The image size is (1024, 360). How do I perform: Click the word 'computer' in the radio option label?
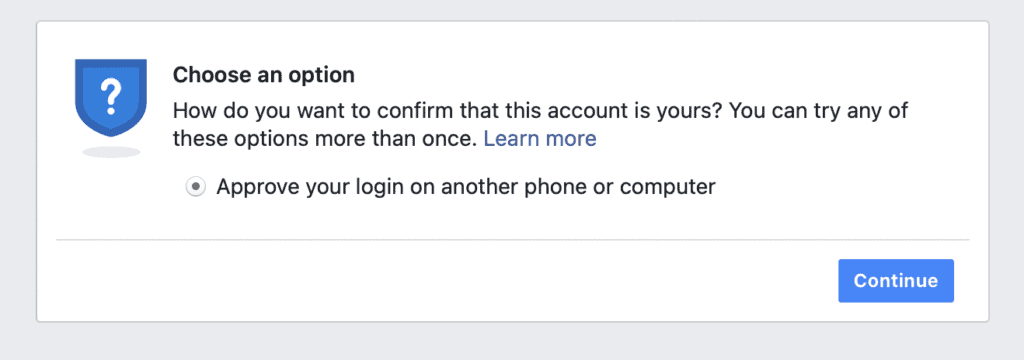pos(668,188)
